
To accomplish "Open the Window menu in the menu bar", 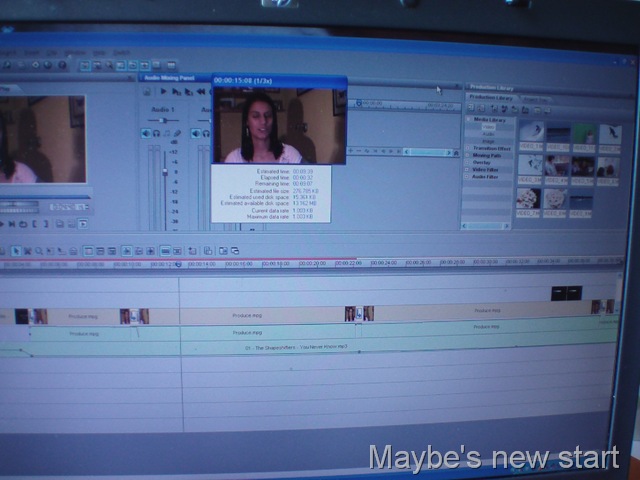I will (75, 53).
